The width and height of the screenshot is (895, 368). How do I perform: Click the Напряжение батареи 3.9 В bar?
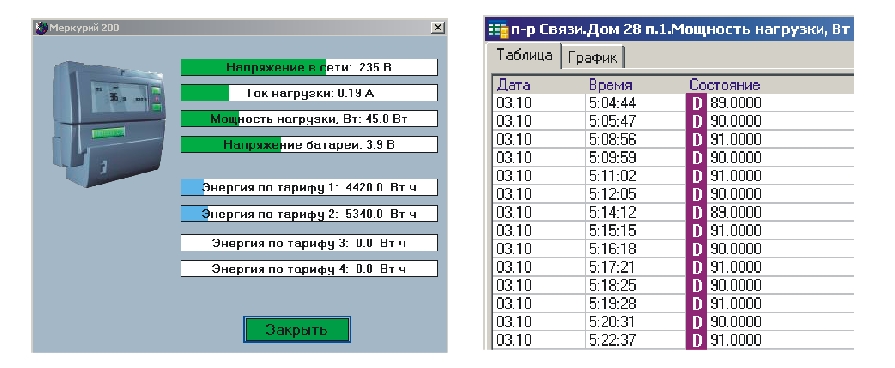point(309,144)
